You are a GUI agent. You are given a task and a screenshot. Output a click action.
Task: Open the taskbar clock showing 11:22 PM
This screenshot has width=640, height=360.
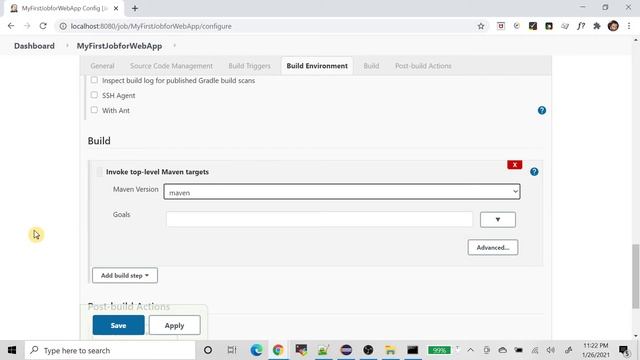pos(596,350)
